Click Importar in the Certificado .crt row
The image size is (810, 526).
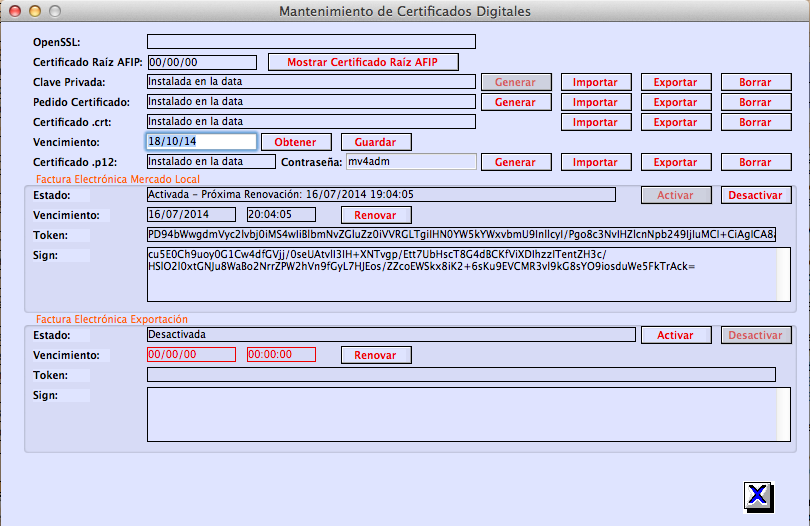[596, 122]
